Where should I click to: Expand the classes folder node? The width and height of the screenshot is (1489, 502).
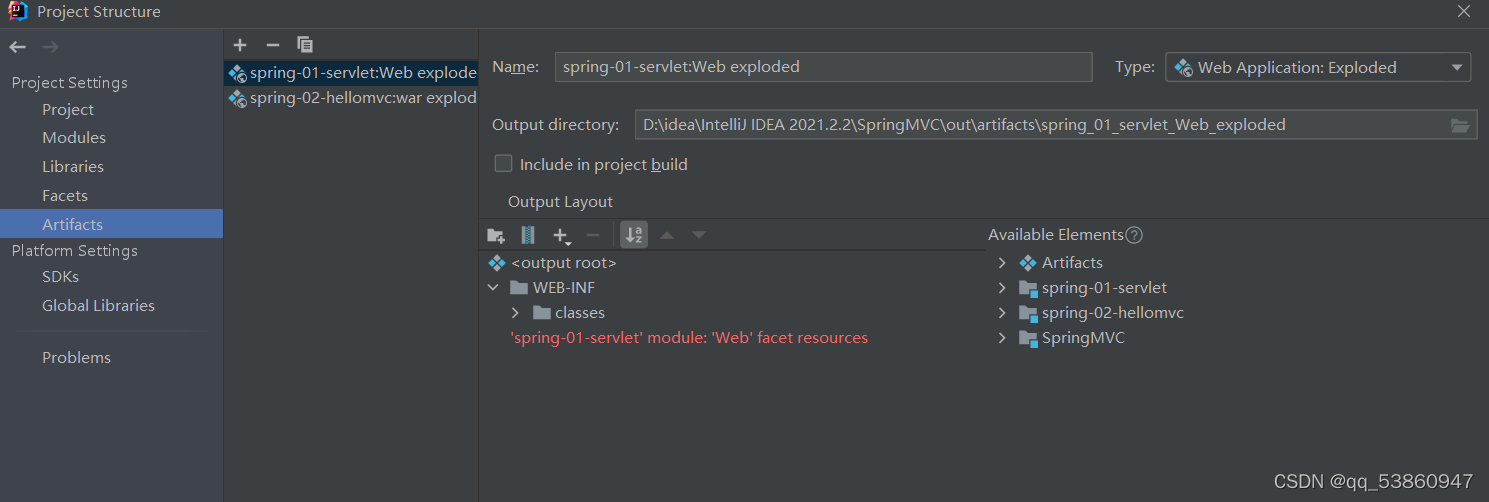(515, 313)
